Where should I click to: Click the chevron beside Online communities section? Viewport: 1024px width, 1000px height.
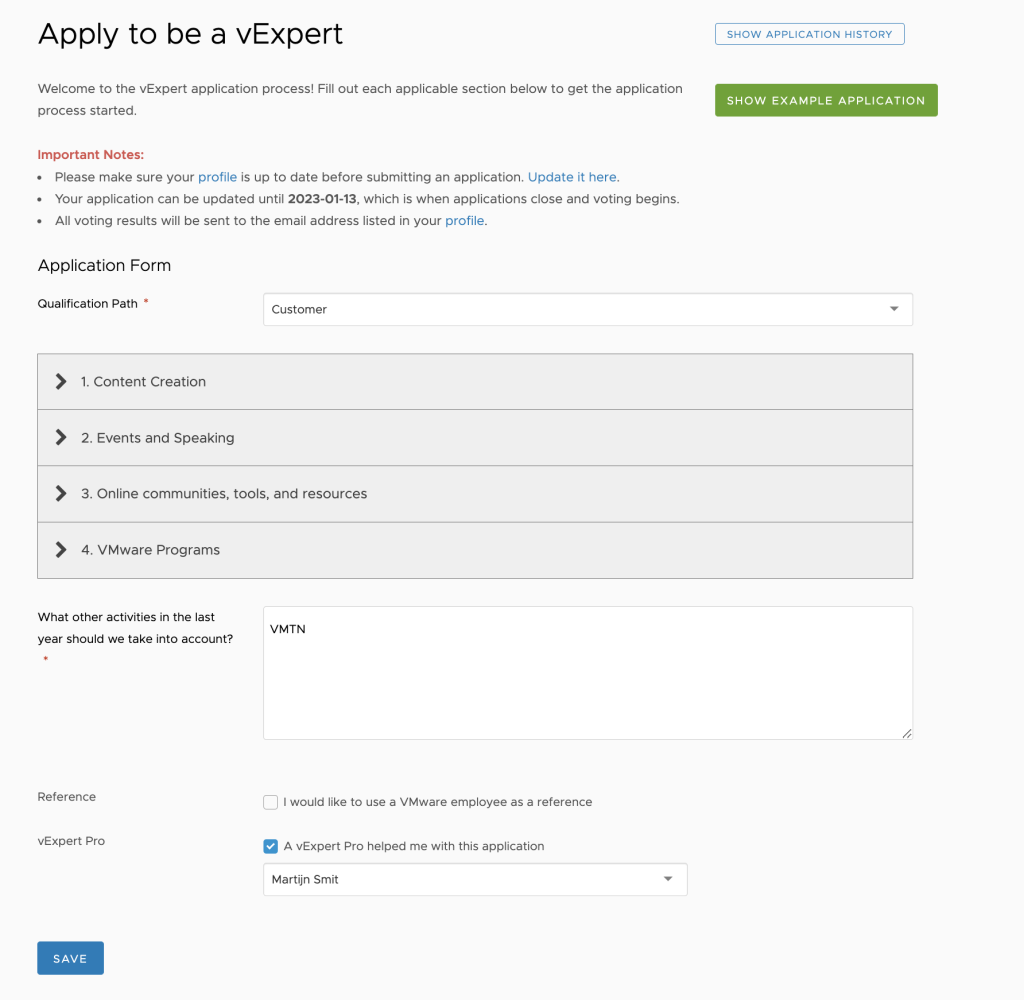61,493
